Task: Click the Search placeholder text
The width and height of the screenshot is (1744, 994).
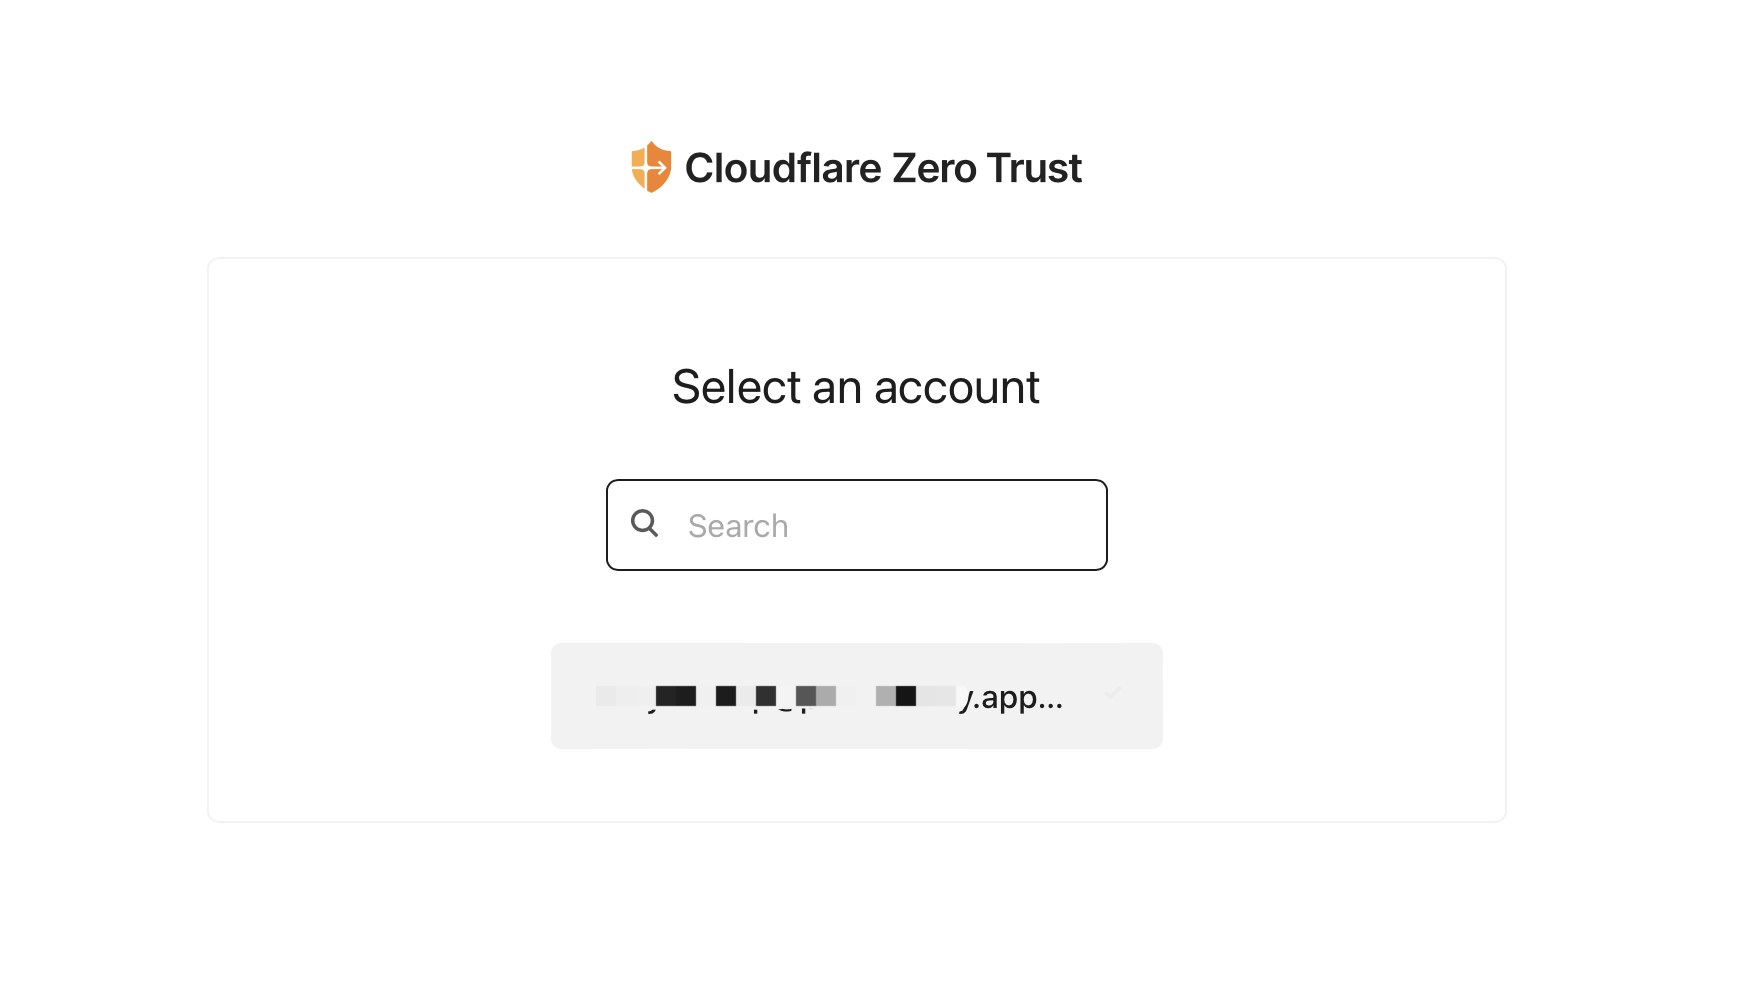Action: 738,526
